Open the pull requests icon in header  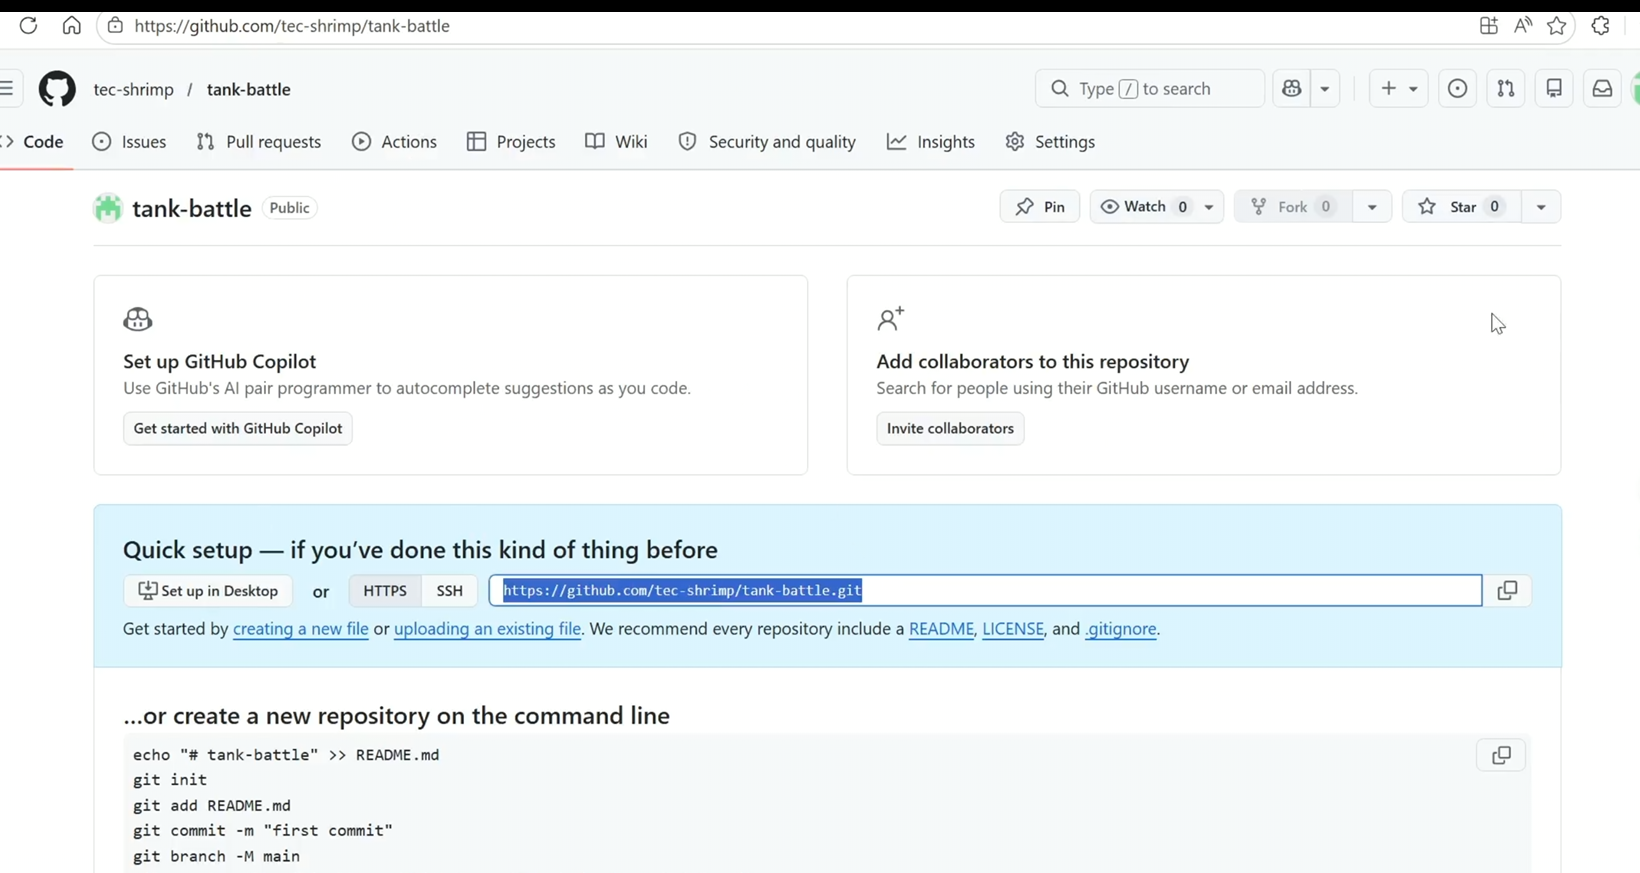(1505, 89)
